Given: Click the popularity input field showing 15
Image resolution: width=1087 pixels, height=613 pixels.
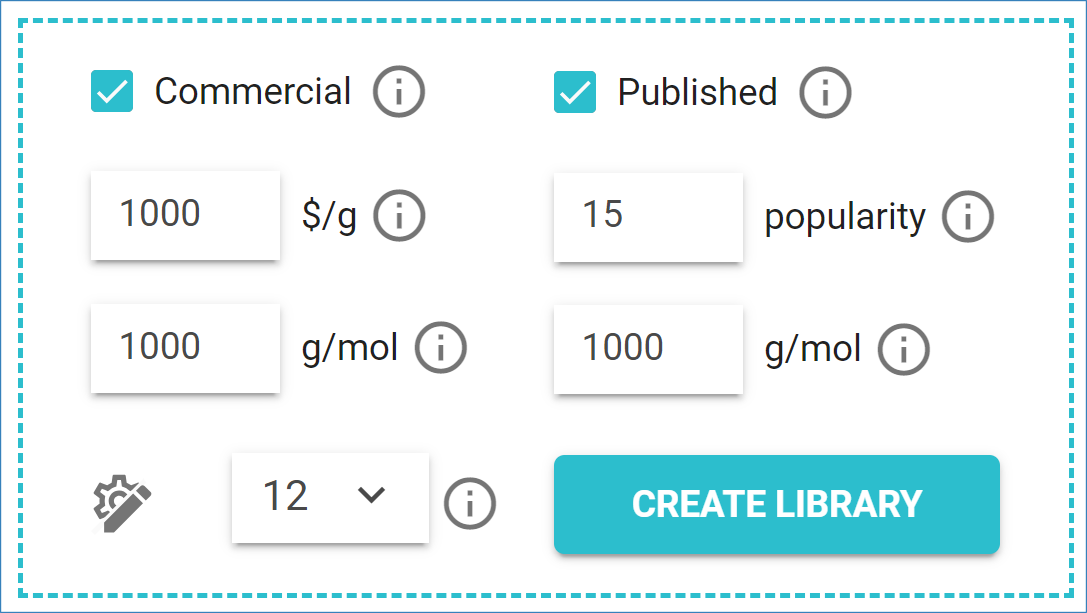Looking at the screenshot, I should 648,217.
